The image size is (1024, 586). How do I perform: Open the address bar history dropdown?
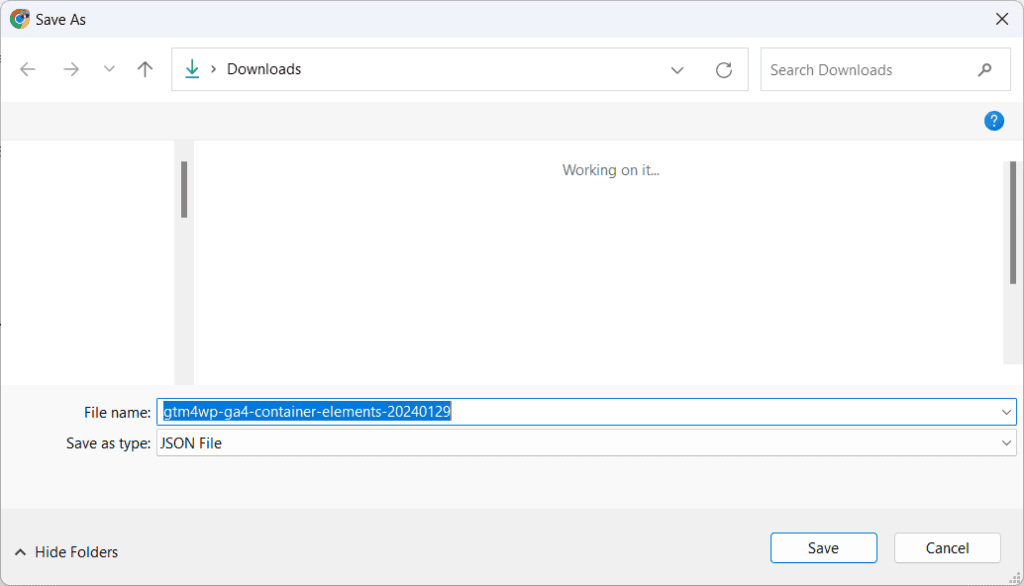677,70
